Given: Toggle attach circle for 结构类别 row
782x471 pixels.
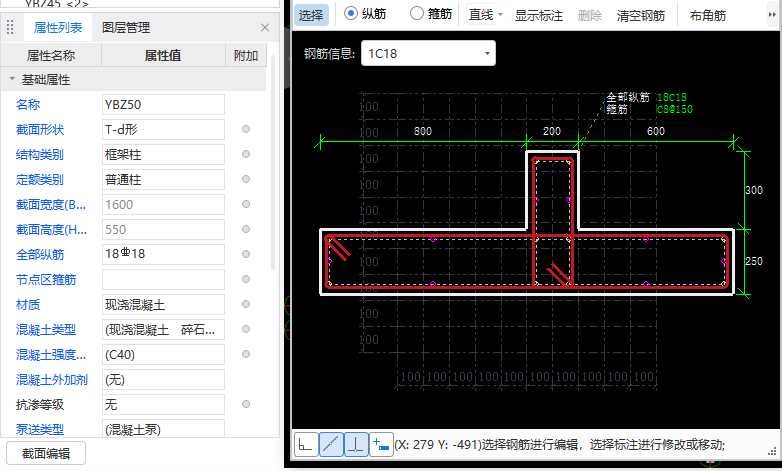Looking at the screenshot, I should pyautogui.click(x=246, y=154).
